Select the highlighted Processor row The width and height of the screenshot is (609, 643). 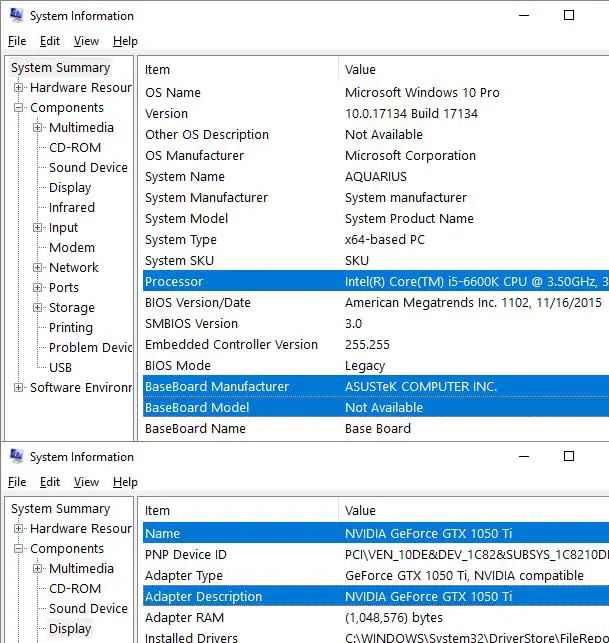coord(376,282)
